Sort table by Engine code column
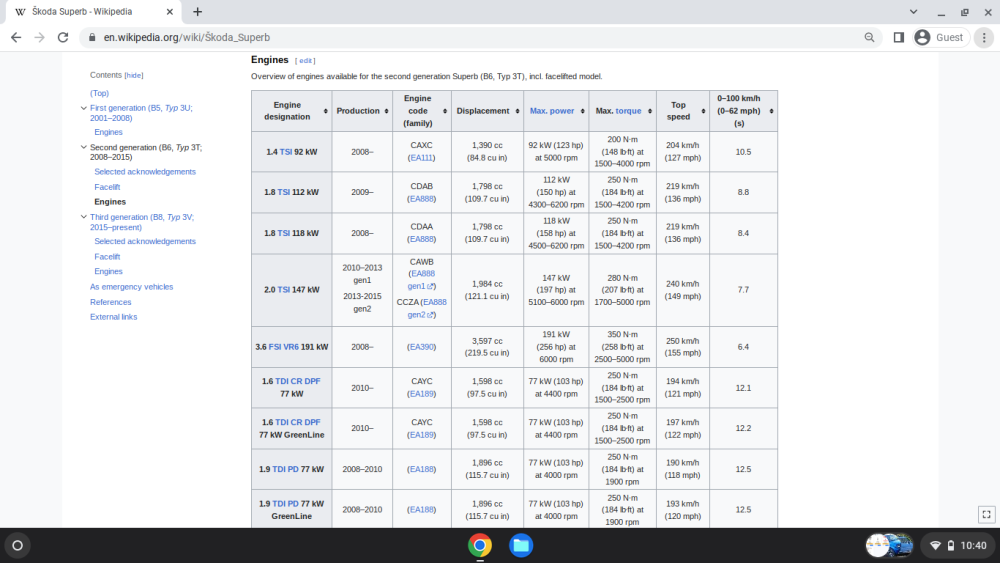 [445, 111]
